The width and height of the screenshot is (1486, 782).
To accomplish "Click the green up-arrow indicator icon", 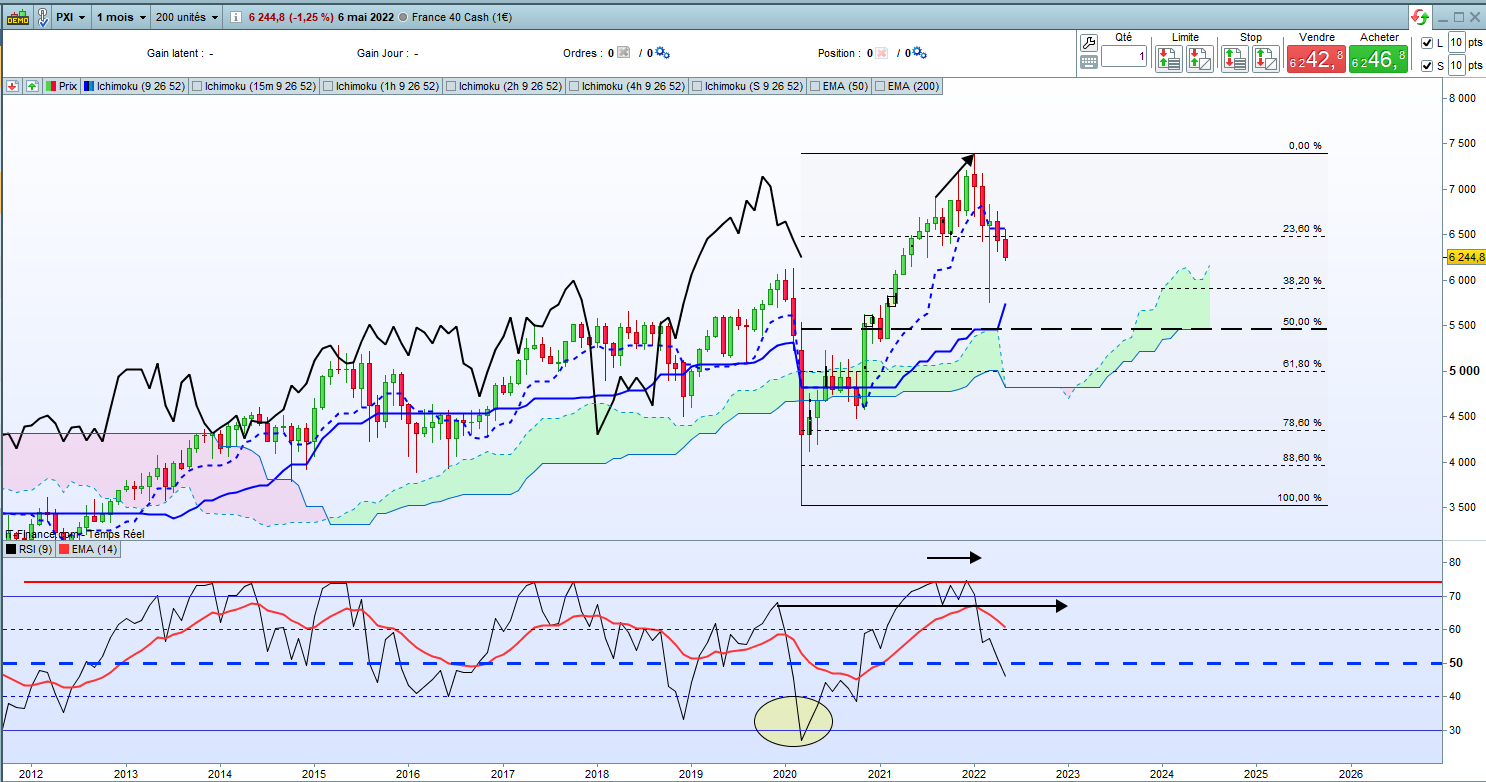I will [32, 86].
